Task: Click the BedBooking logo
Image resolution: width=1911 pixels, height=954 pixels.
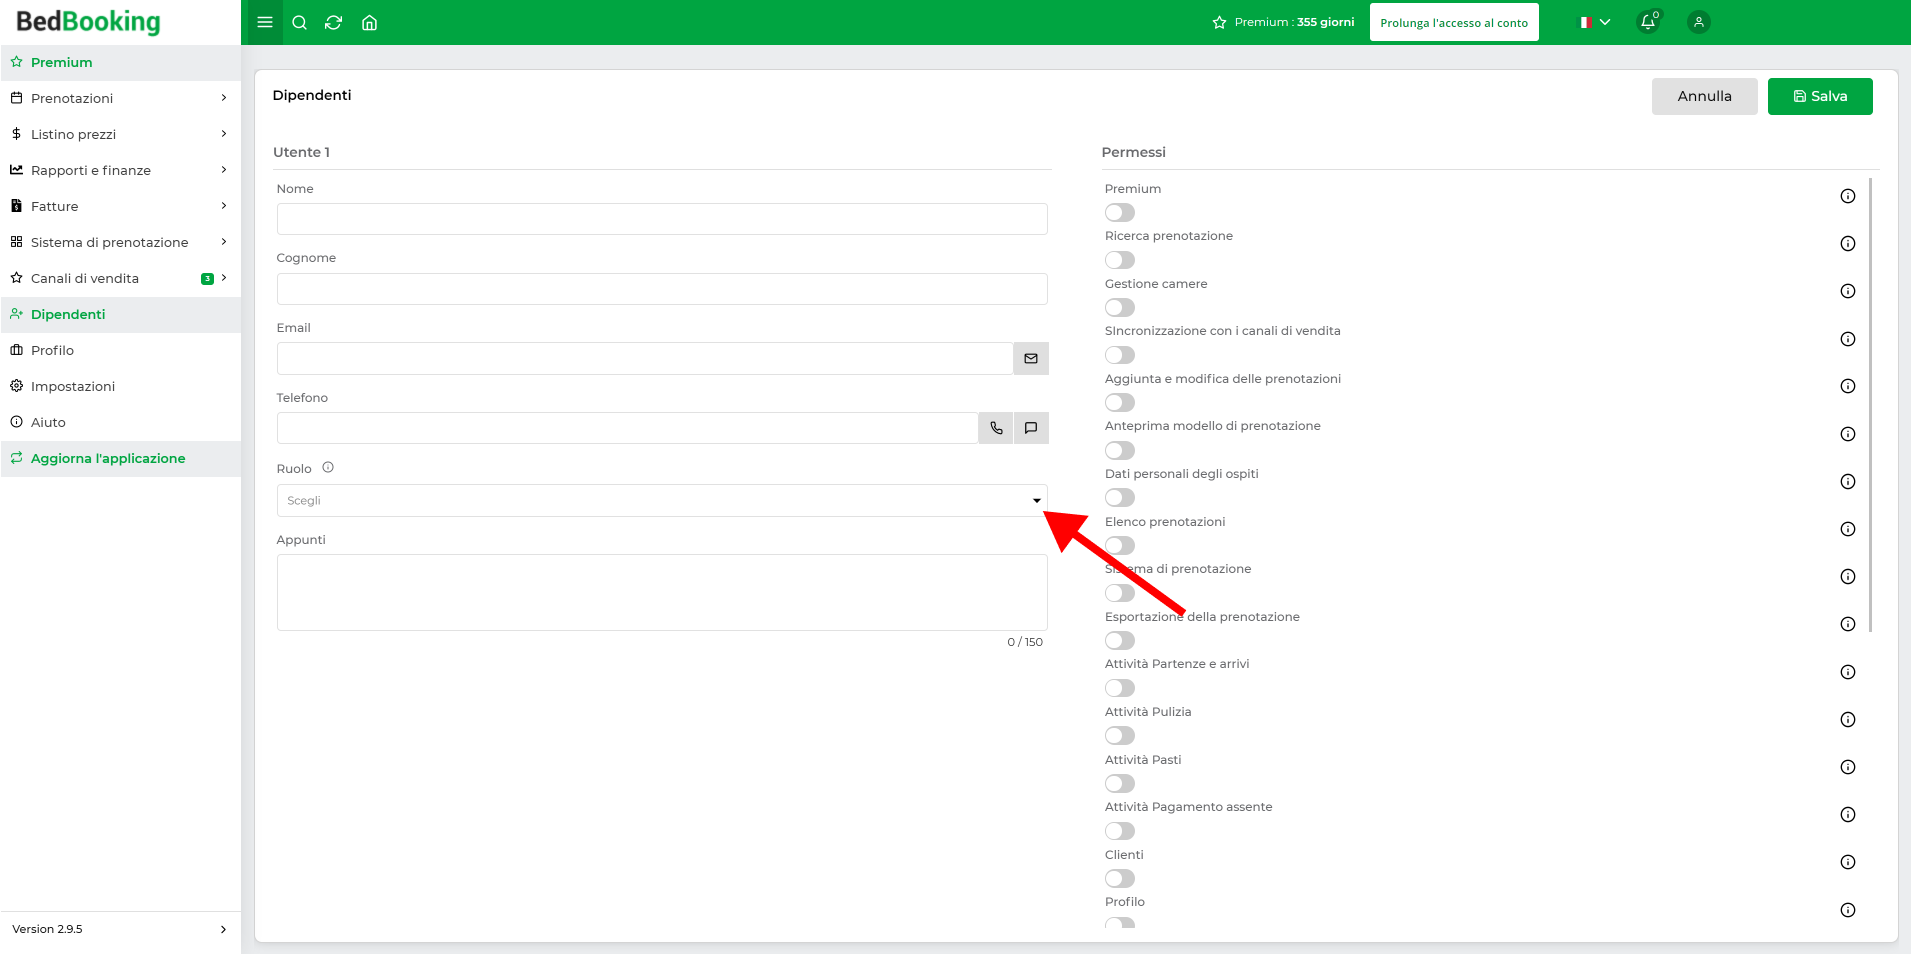Action: tap(88, 21)
